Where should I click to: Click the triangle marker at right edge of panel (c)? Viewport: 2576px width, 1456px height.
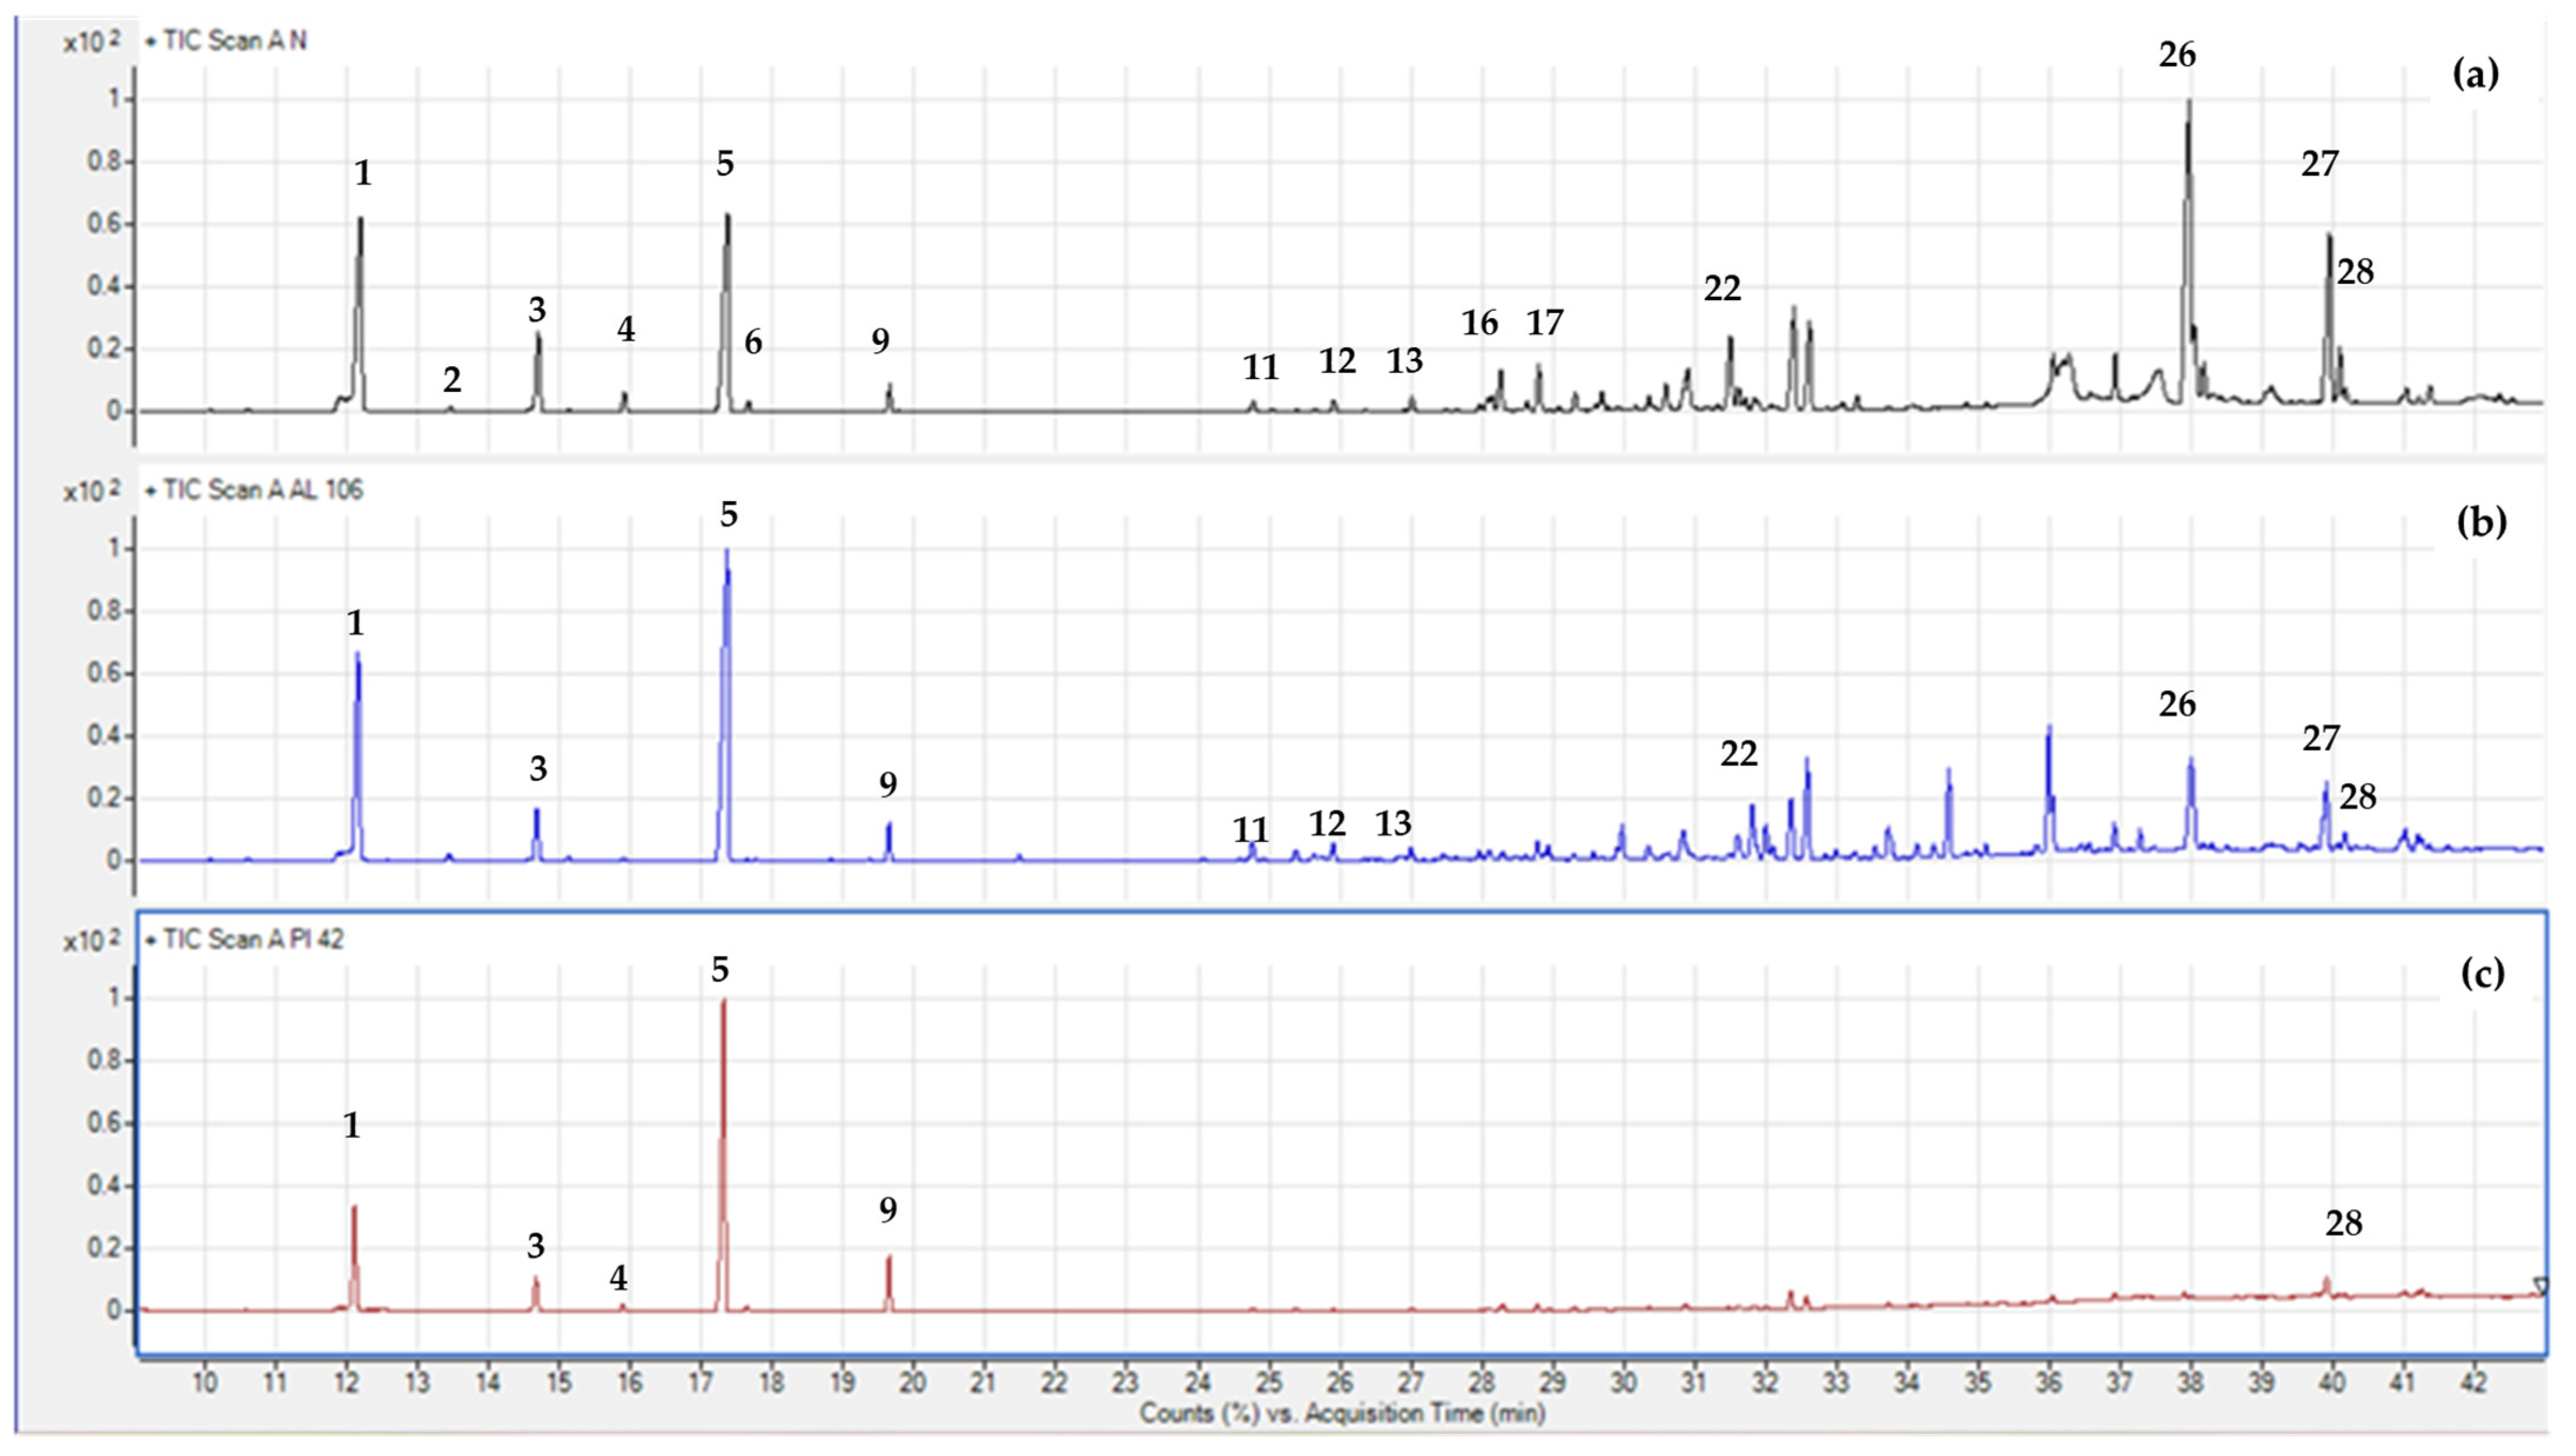point(2541,1286)
